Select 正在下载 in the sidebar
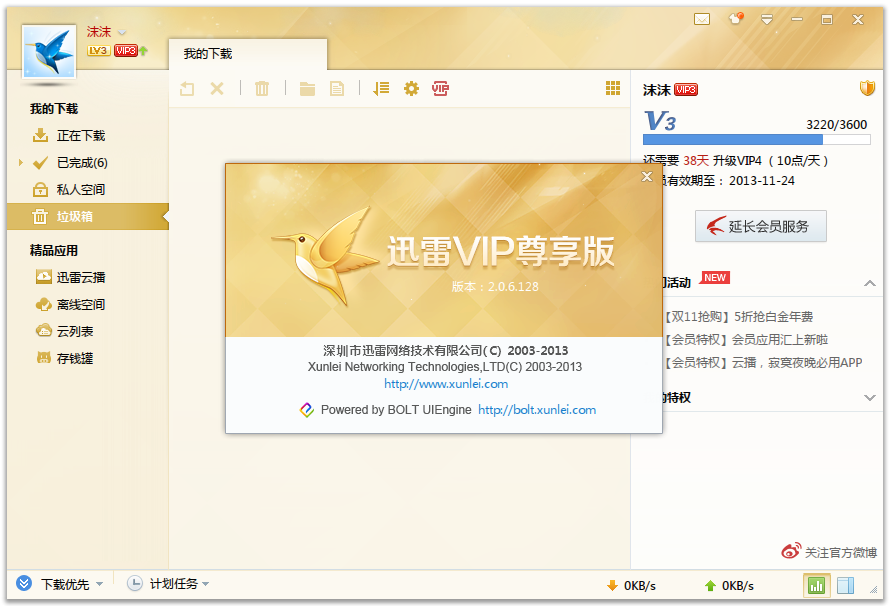The height and width of the screenshot is (606, 890). [x=88, y=136]
